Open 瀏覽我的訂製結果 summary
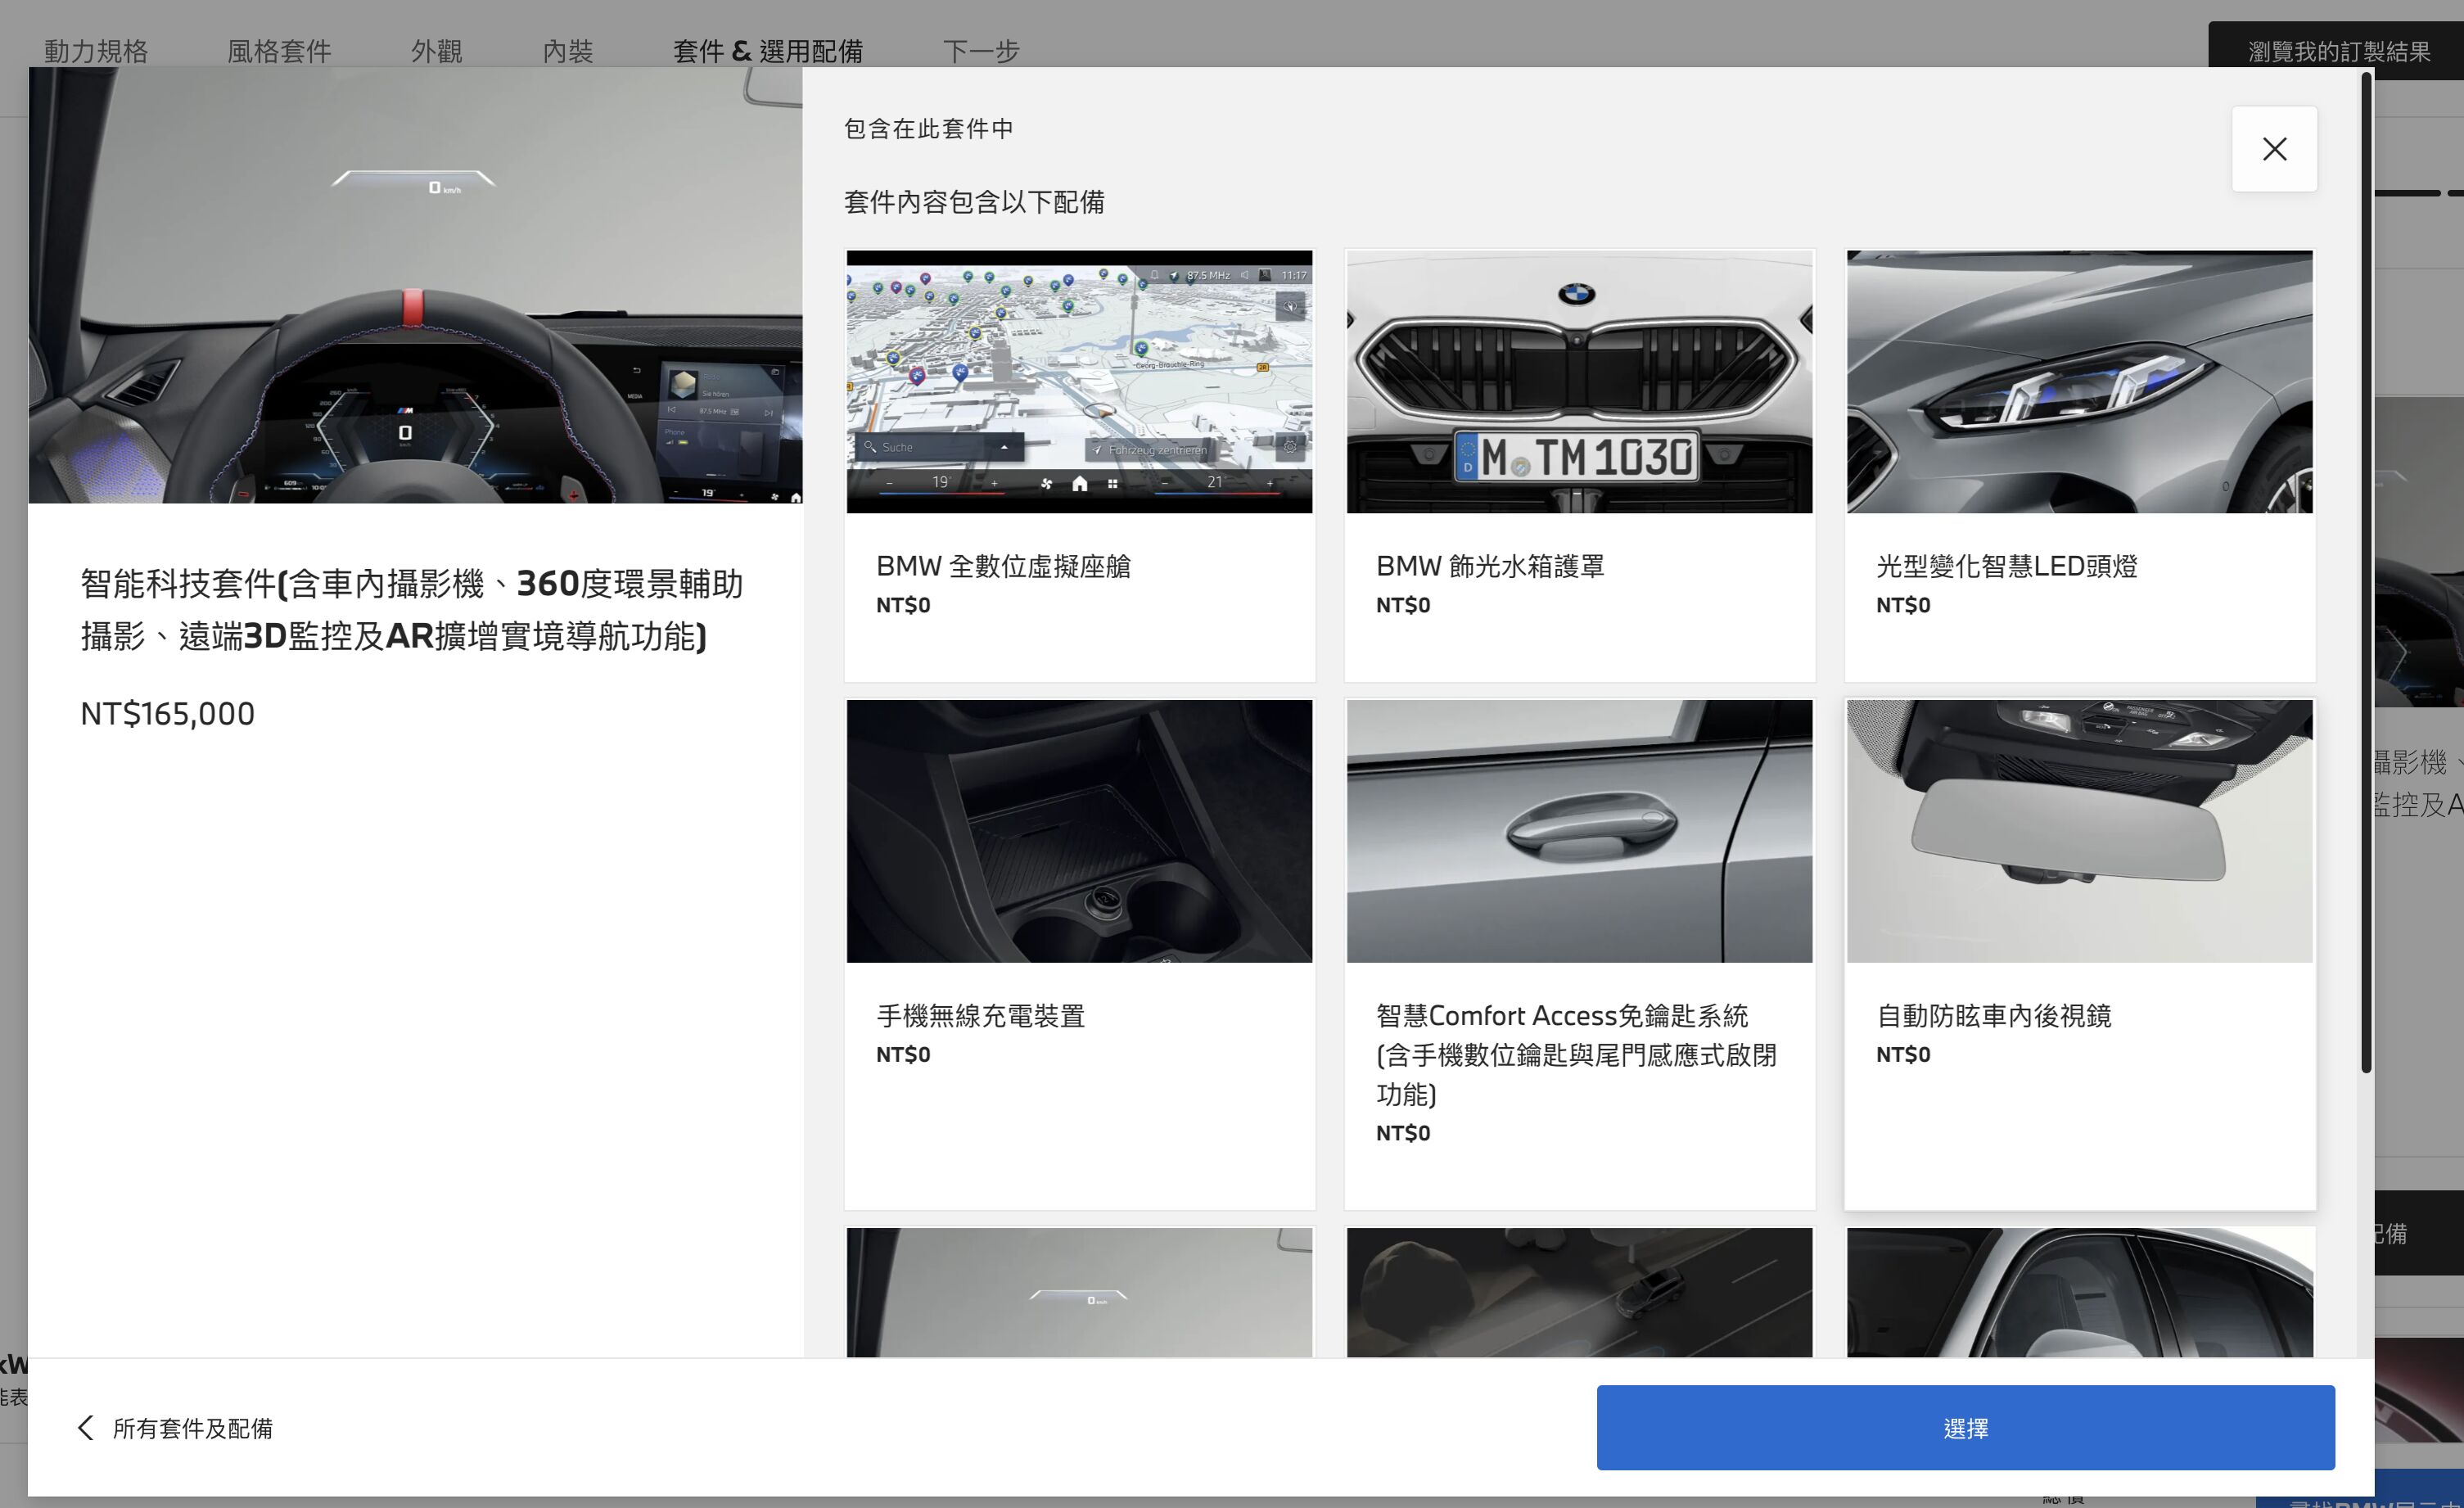 pos(2337,50)
